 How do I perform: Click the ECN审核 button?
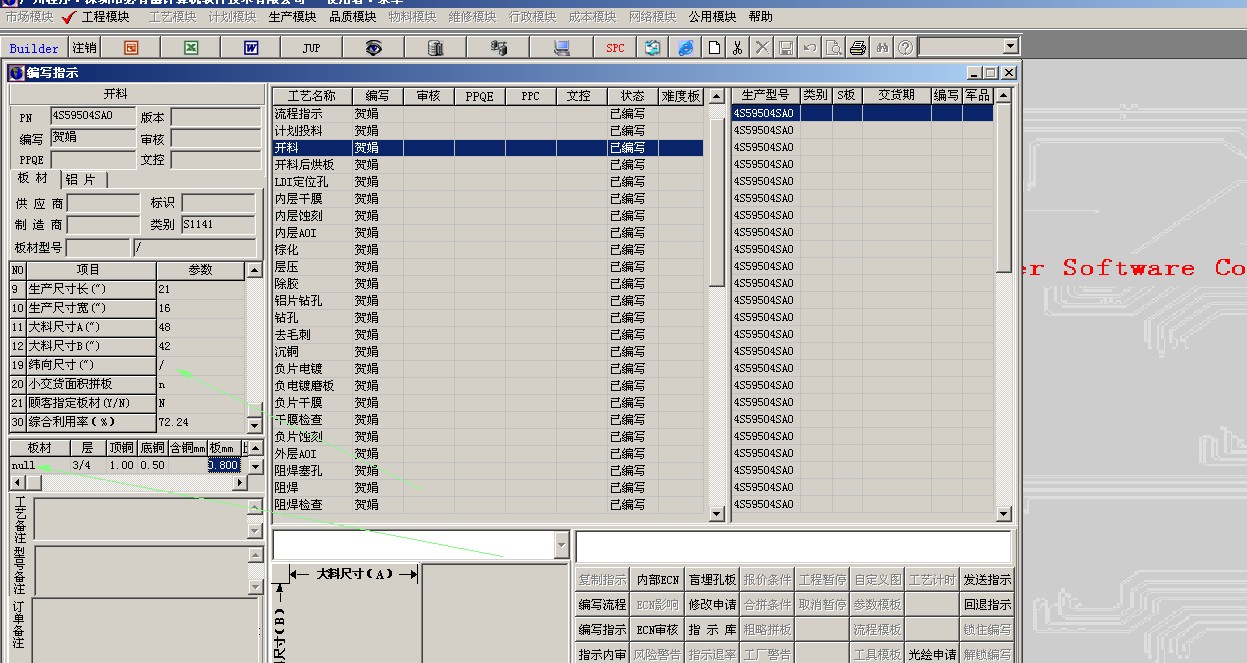coord(657,630)
